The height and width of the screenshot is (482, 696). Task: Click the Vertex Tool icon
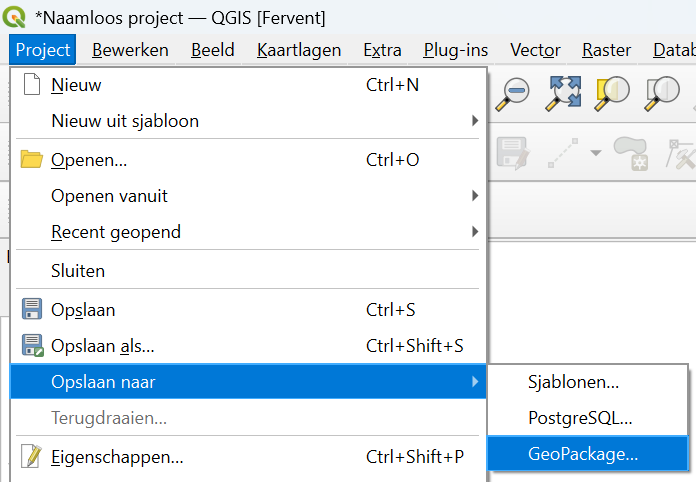682,153
